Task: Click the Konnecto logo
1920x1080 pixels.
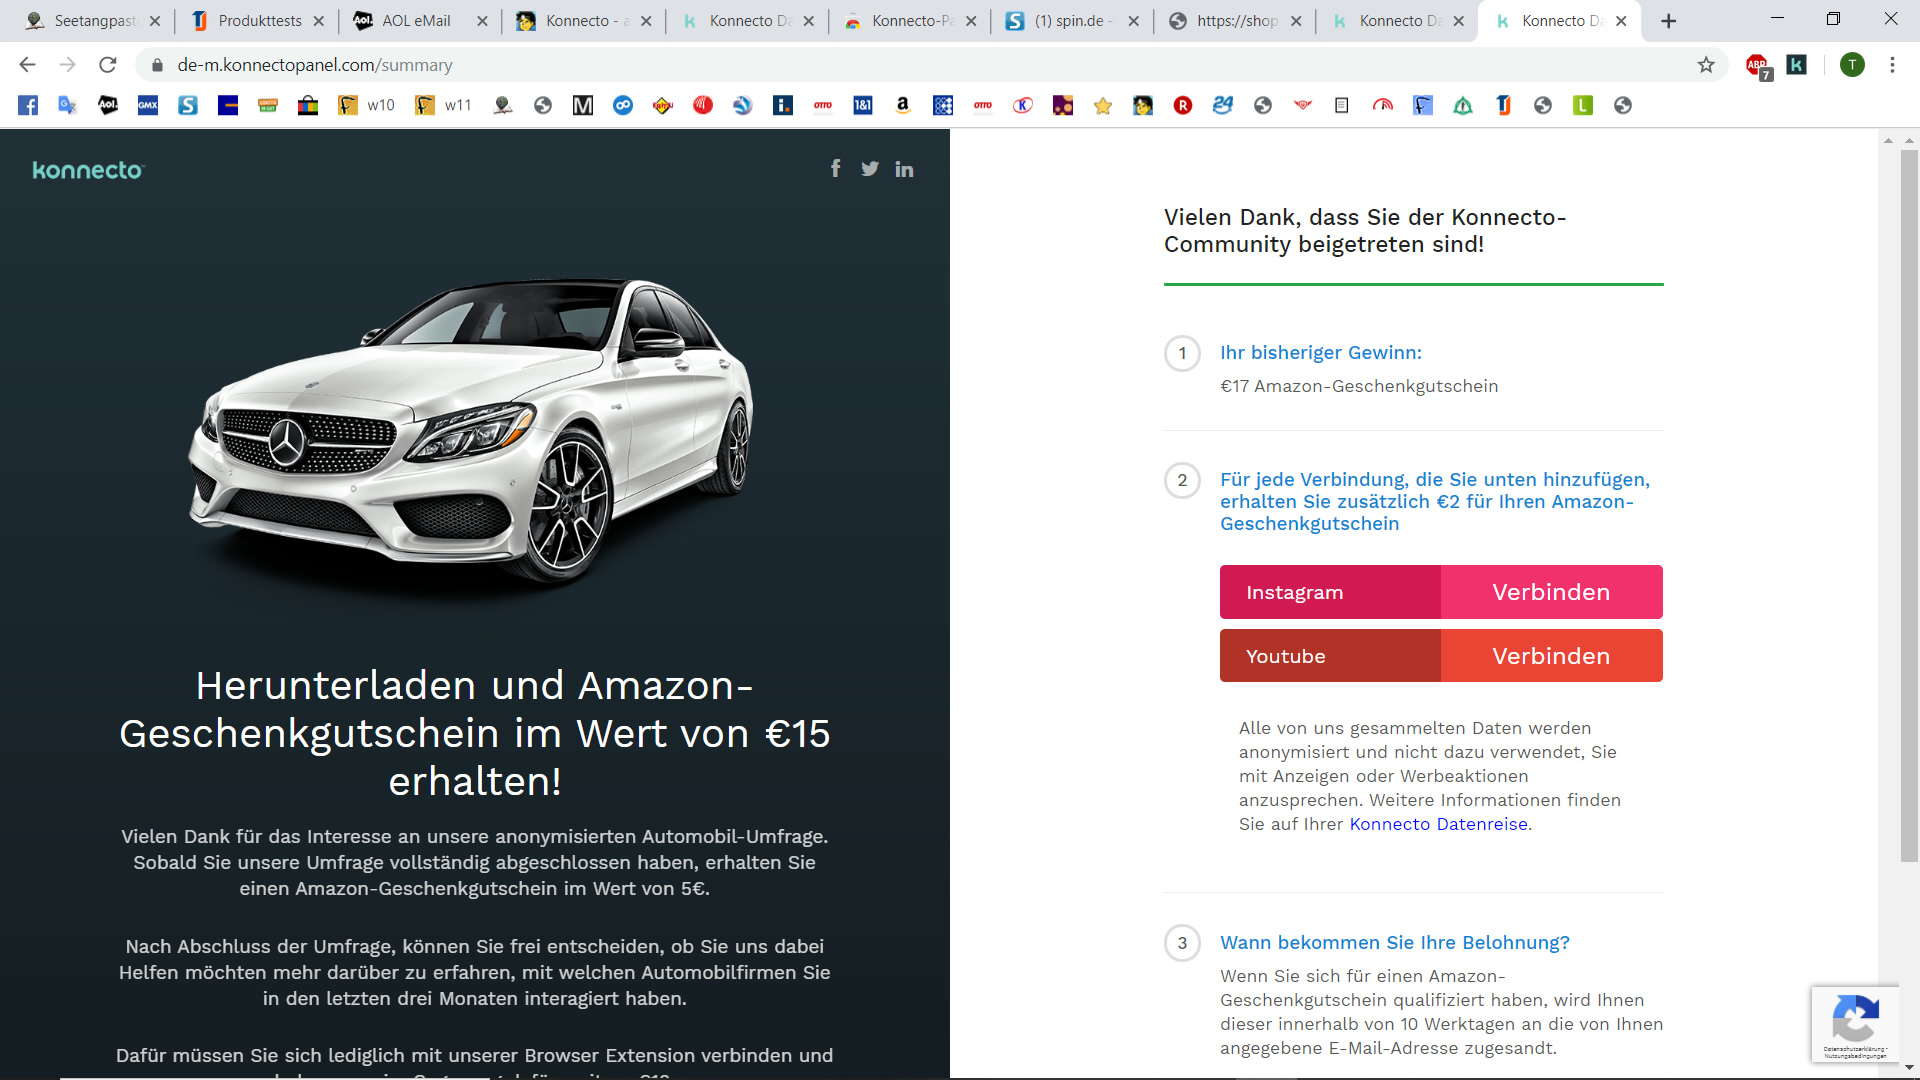Action: pyautogui.click(x=88, y=170)
